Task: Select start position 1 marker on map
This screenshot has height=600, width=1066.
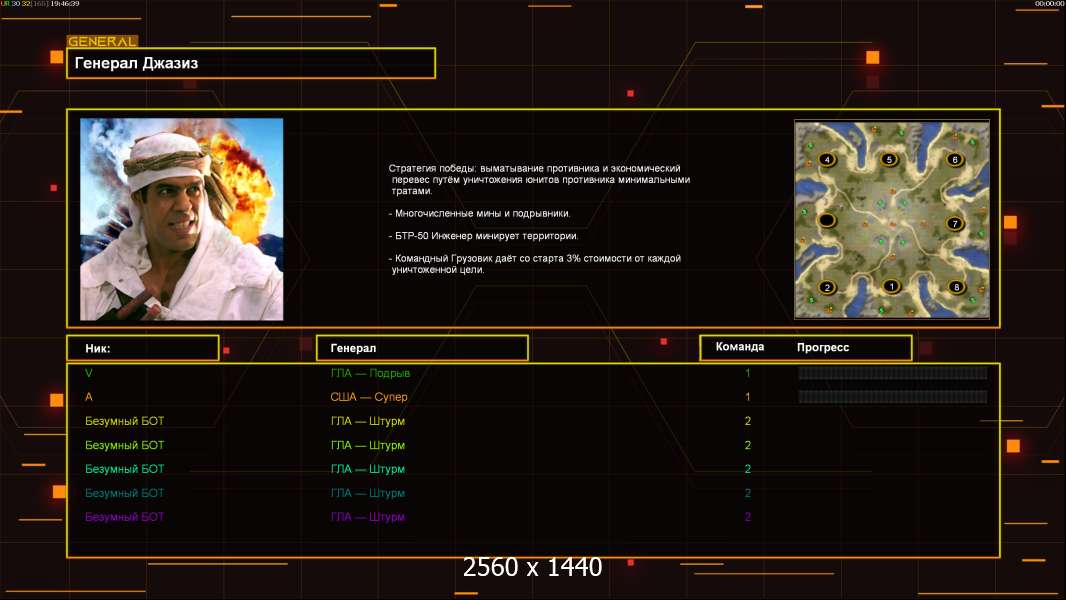Action: coord(892,287)
